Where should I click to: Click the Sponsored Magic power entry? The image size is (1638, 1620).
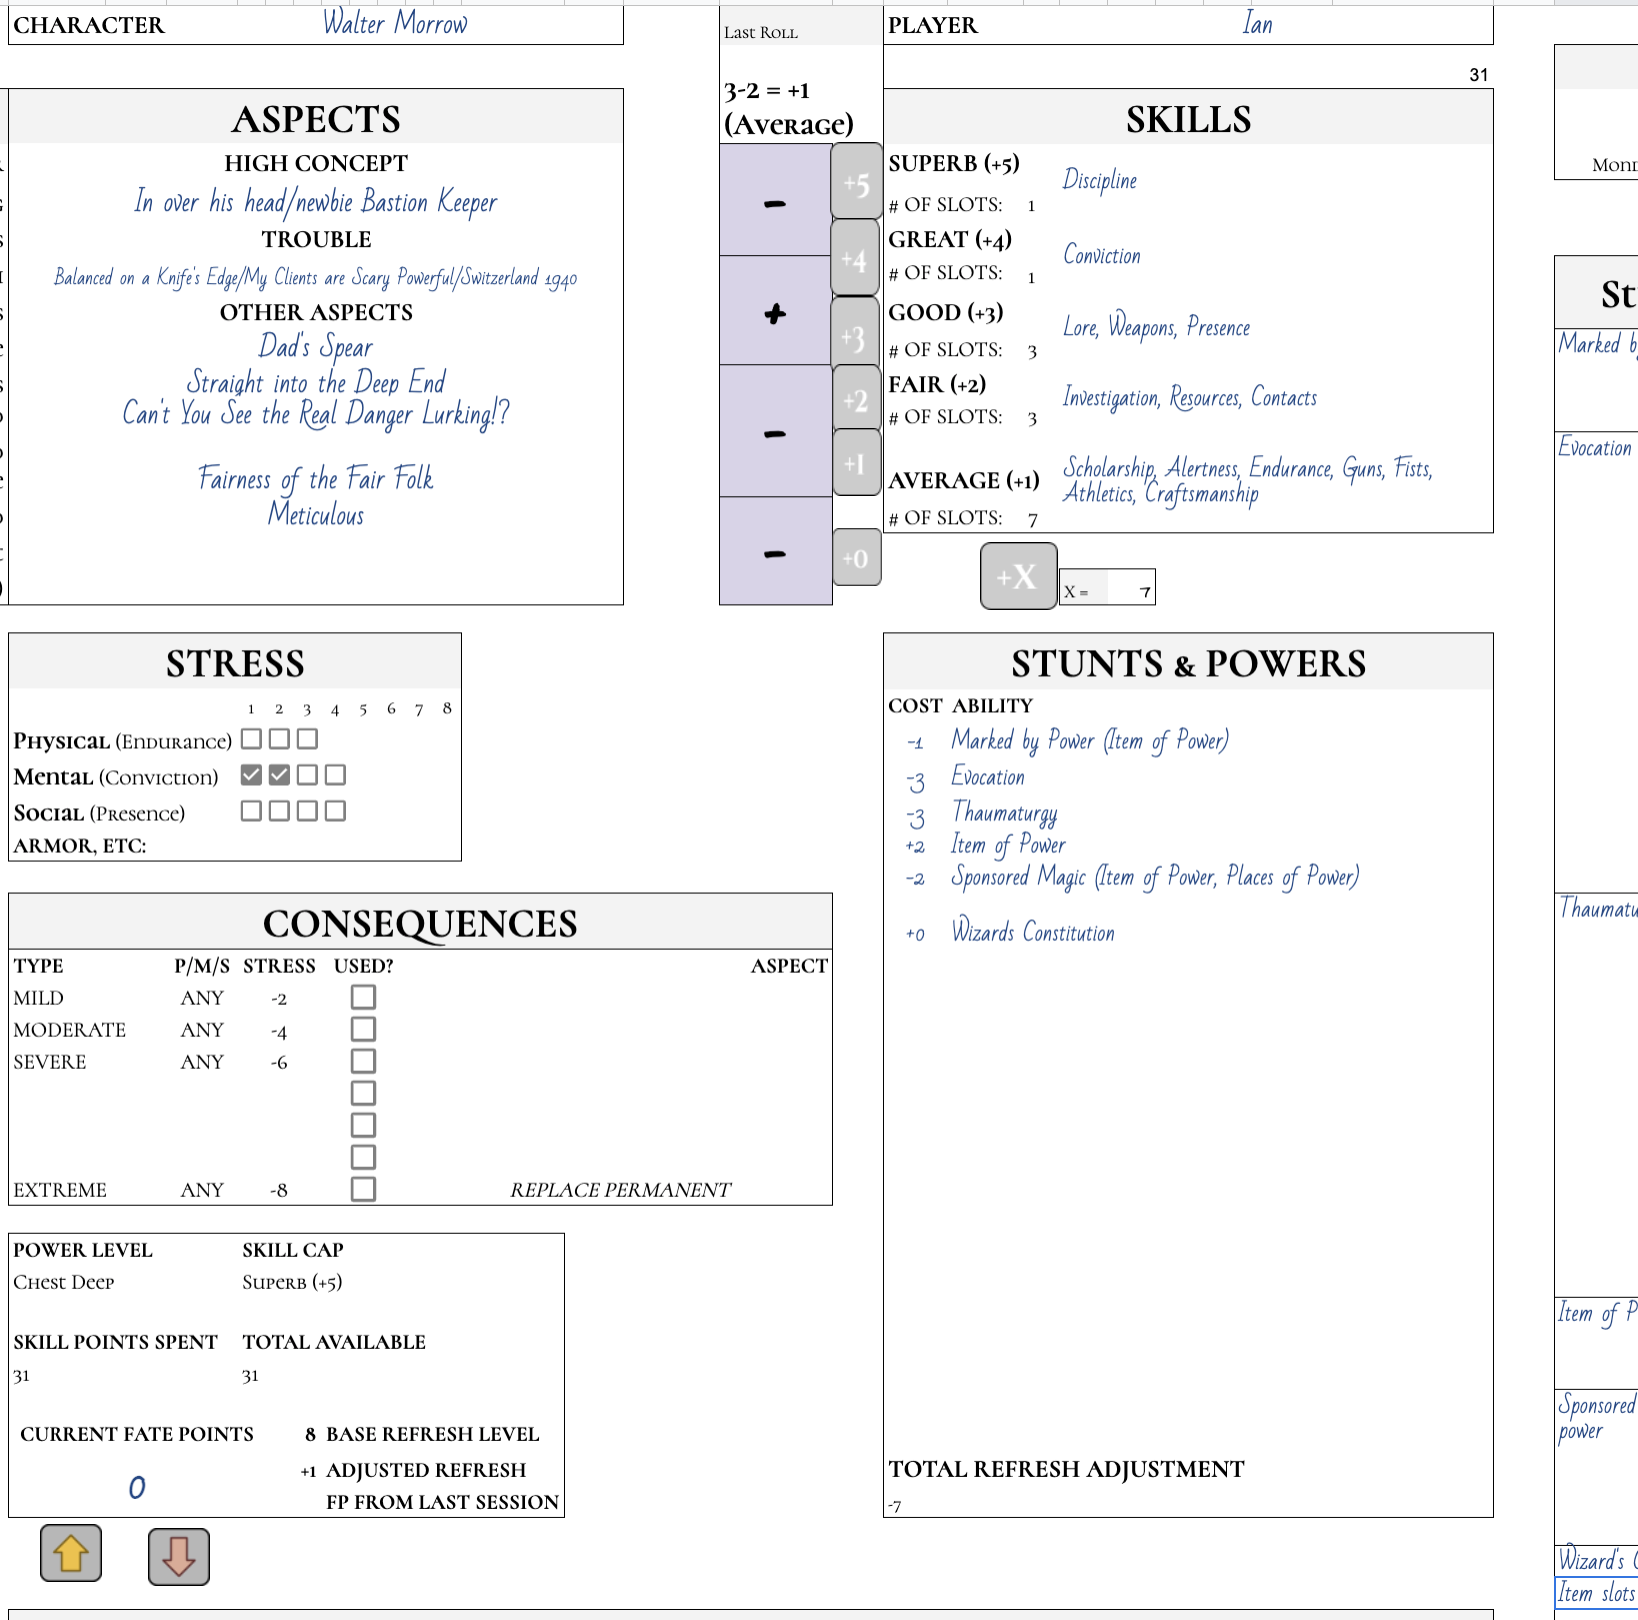(x=1155, y=877)
